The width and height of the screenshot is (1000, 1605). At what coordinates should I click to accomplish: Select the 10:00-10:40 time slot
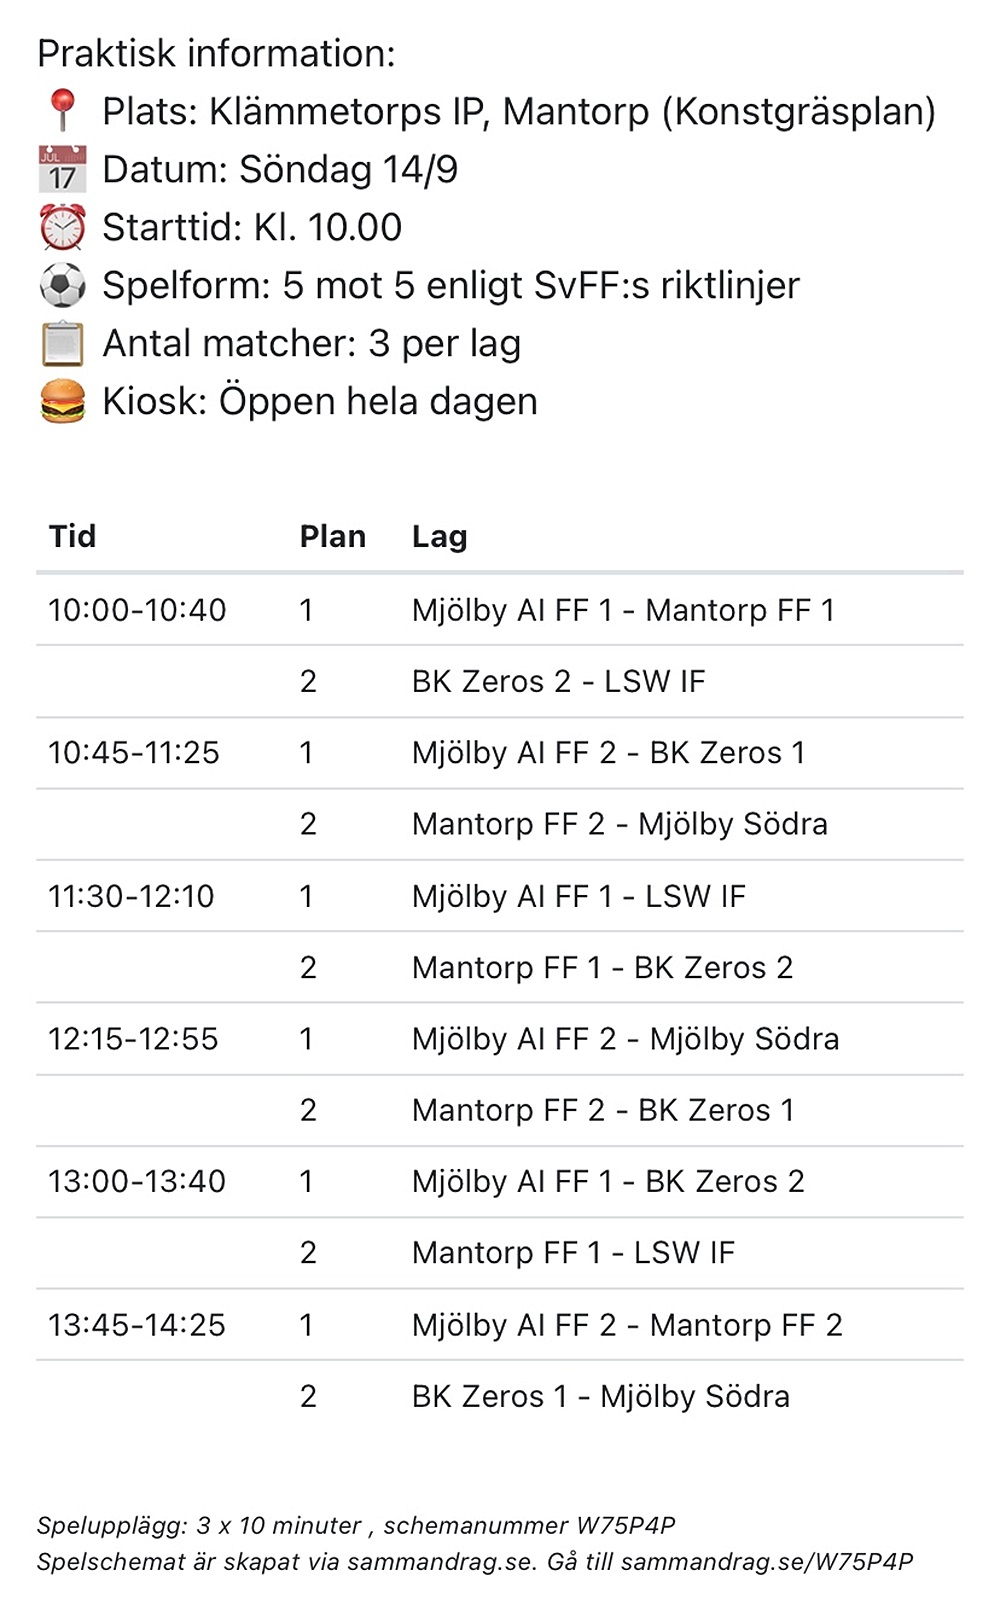(137, 610)
